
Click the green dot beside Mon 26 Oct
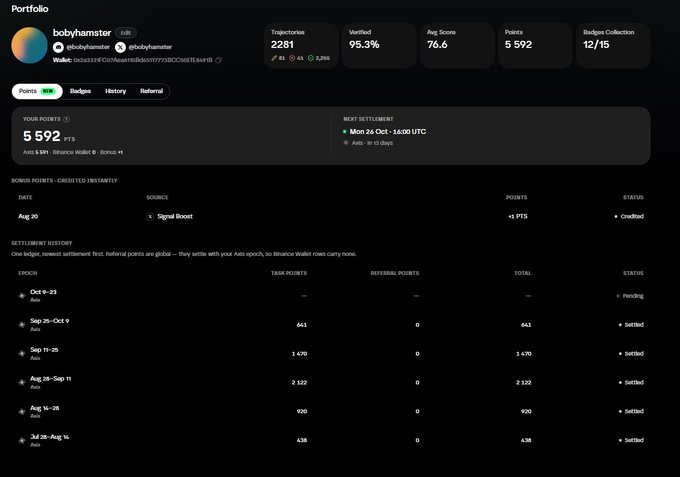(345, 131)
